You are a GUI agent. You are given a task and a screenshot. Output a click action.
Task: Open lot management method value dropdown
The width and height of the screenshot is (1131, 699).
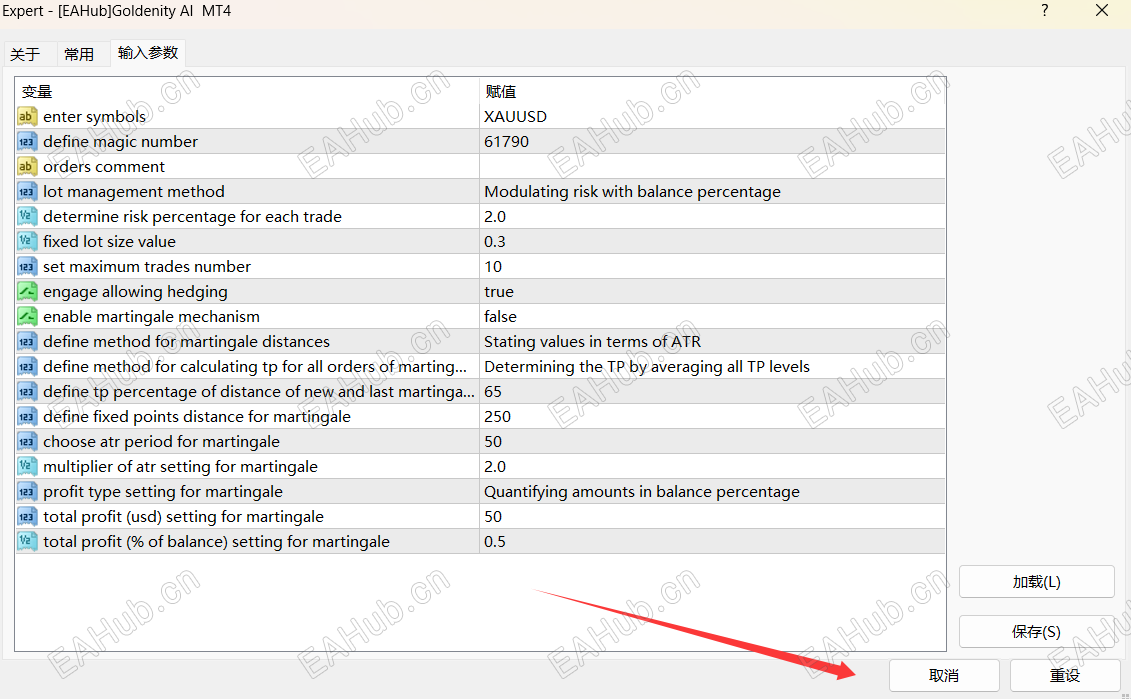click(x=712, y=191)
